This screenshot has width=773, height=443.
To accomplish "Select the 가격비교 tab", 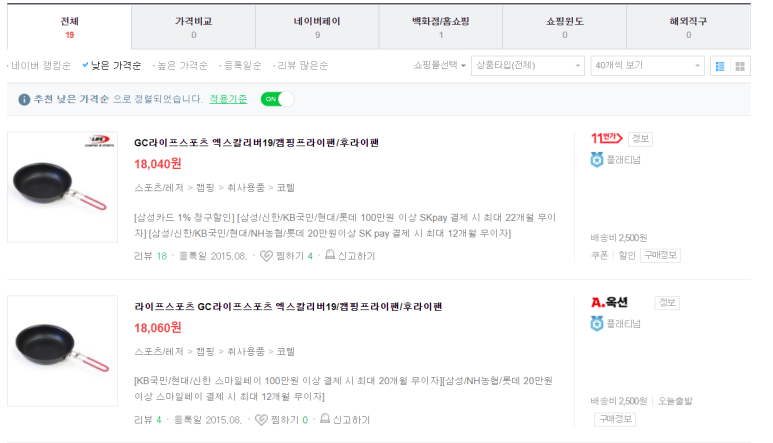I will 193,27.
